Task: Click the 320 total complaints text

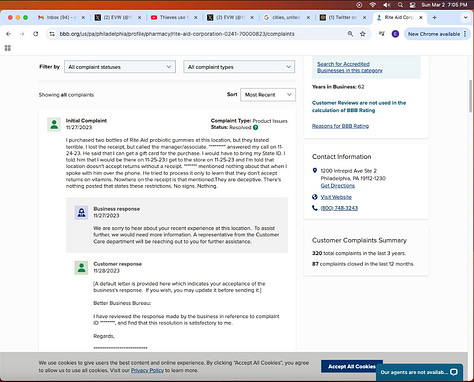Action: 359,253
